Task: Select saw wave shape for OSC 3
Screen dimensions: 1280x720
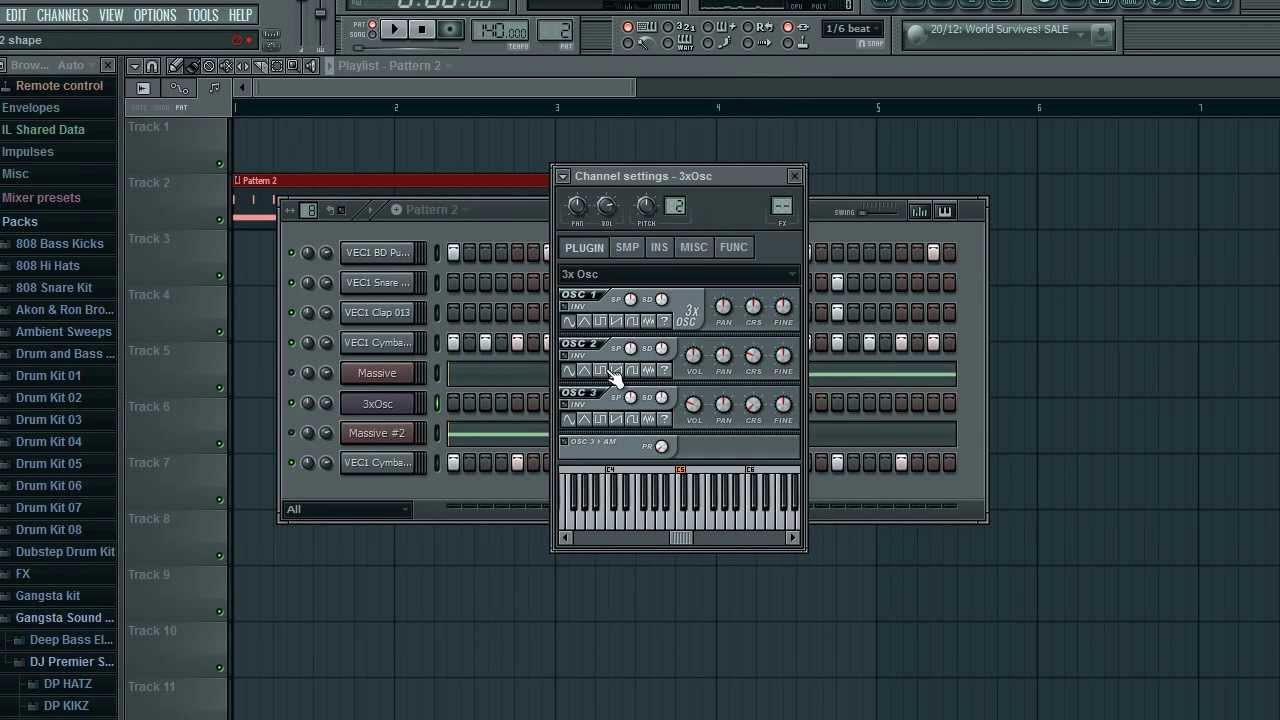Action: pyautogui.click(x=616, y=419)
